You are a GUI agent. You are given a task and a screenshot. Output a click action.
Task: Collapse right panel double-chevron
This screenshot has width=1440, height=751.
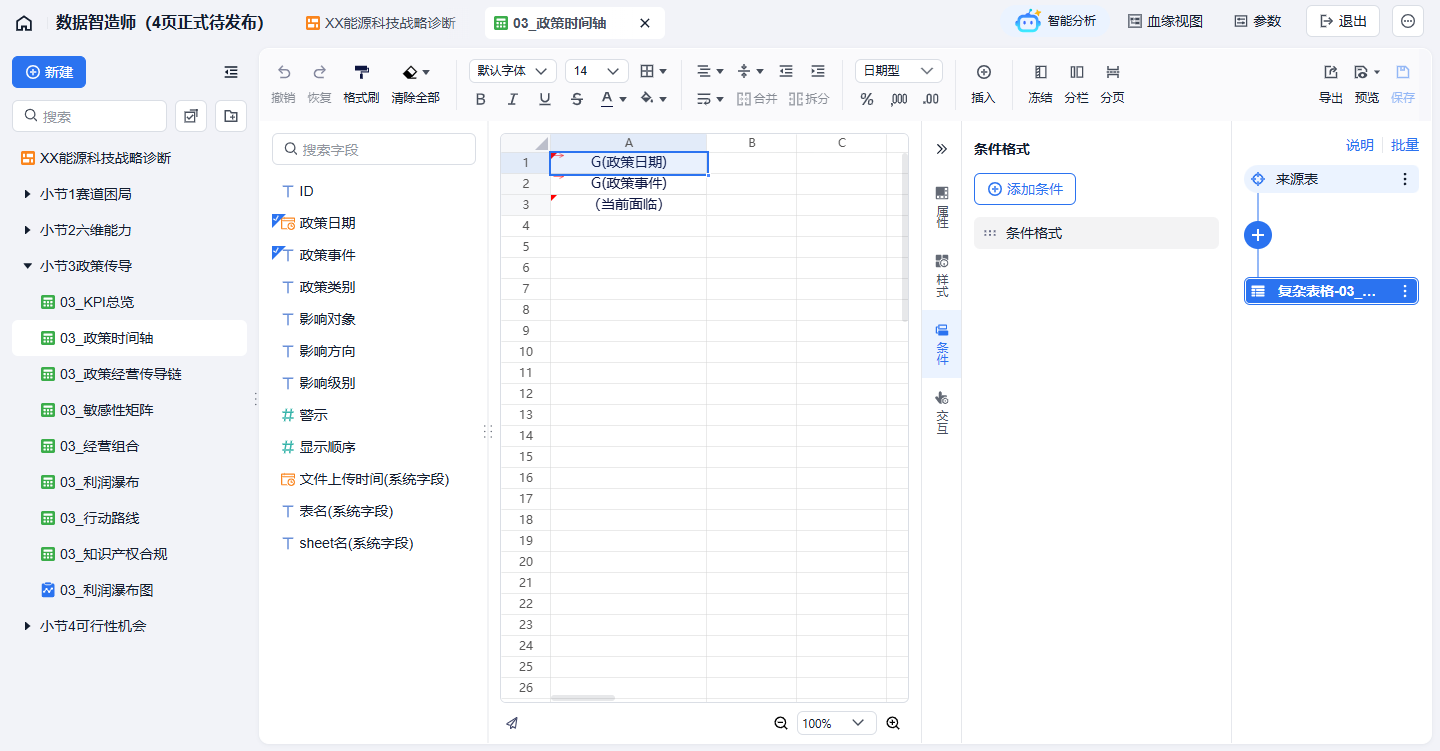click(941, 149)
